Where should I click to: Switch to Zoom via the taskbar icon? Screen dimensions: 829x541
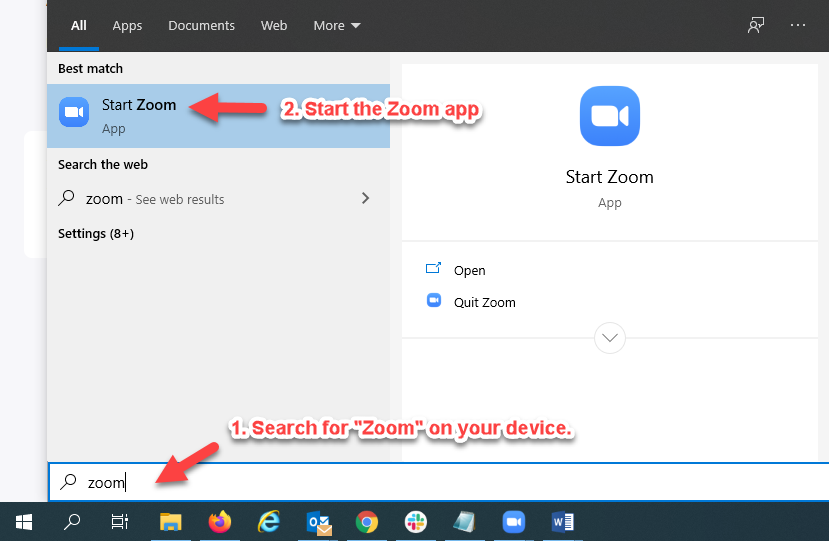tap(513, 522)
